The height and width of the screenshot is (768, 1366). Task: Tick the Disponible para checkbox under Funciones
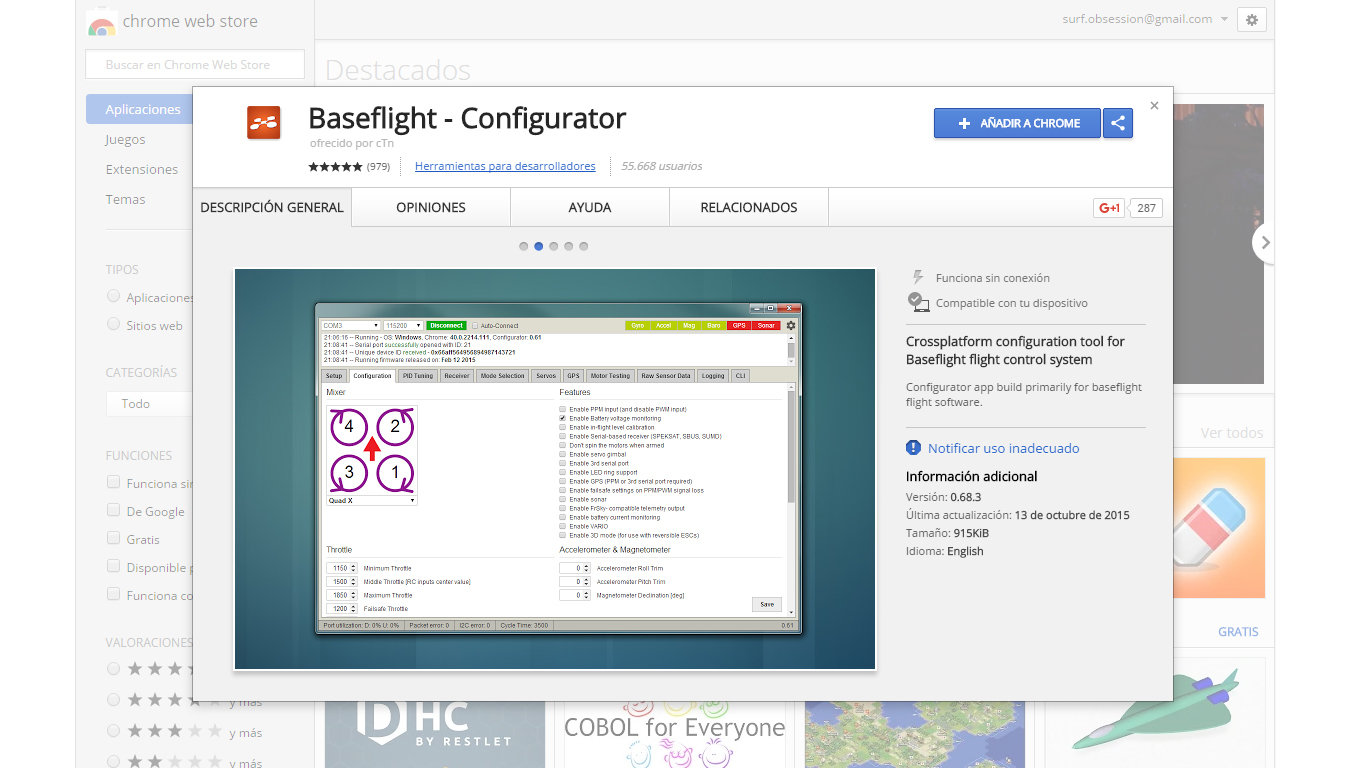coord(113,566)
